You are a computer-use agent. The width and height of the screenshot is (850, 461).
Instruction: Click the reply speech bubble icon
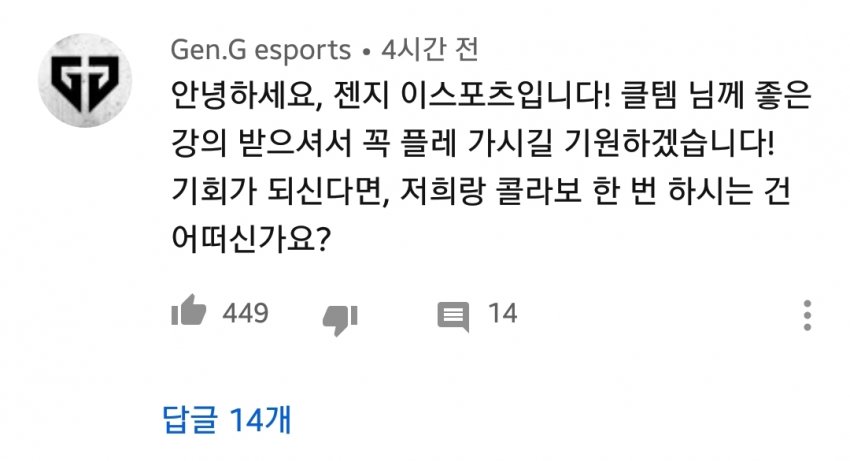[453, 316]
